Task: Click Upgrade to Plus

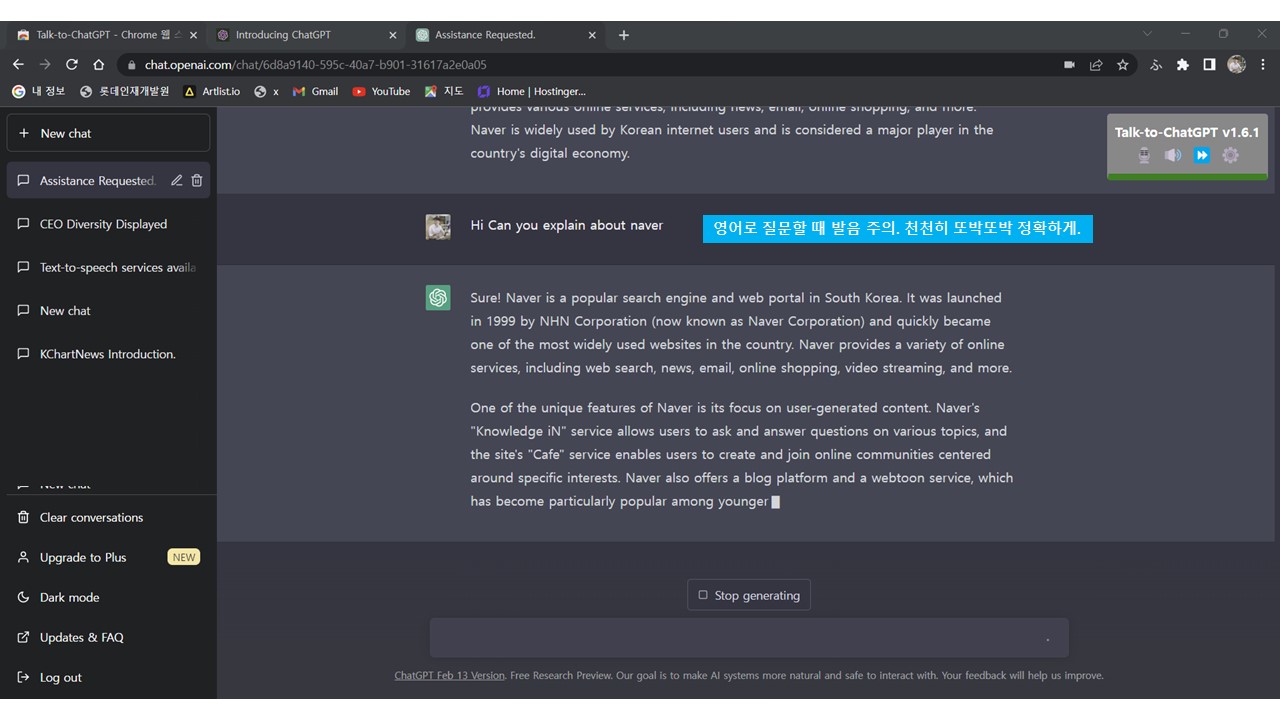Action: tap(108, 557)
